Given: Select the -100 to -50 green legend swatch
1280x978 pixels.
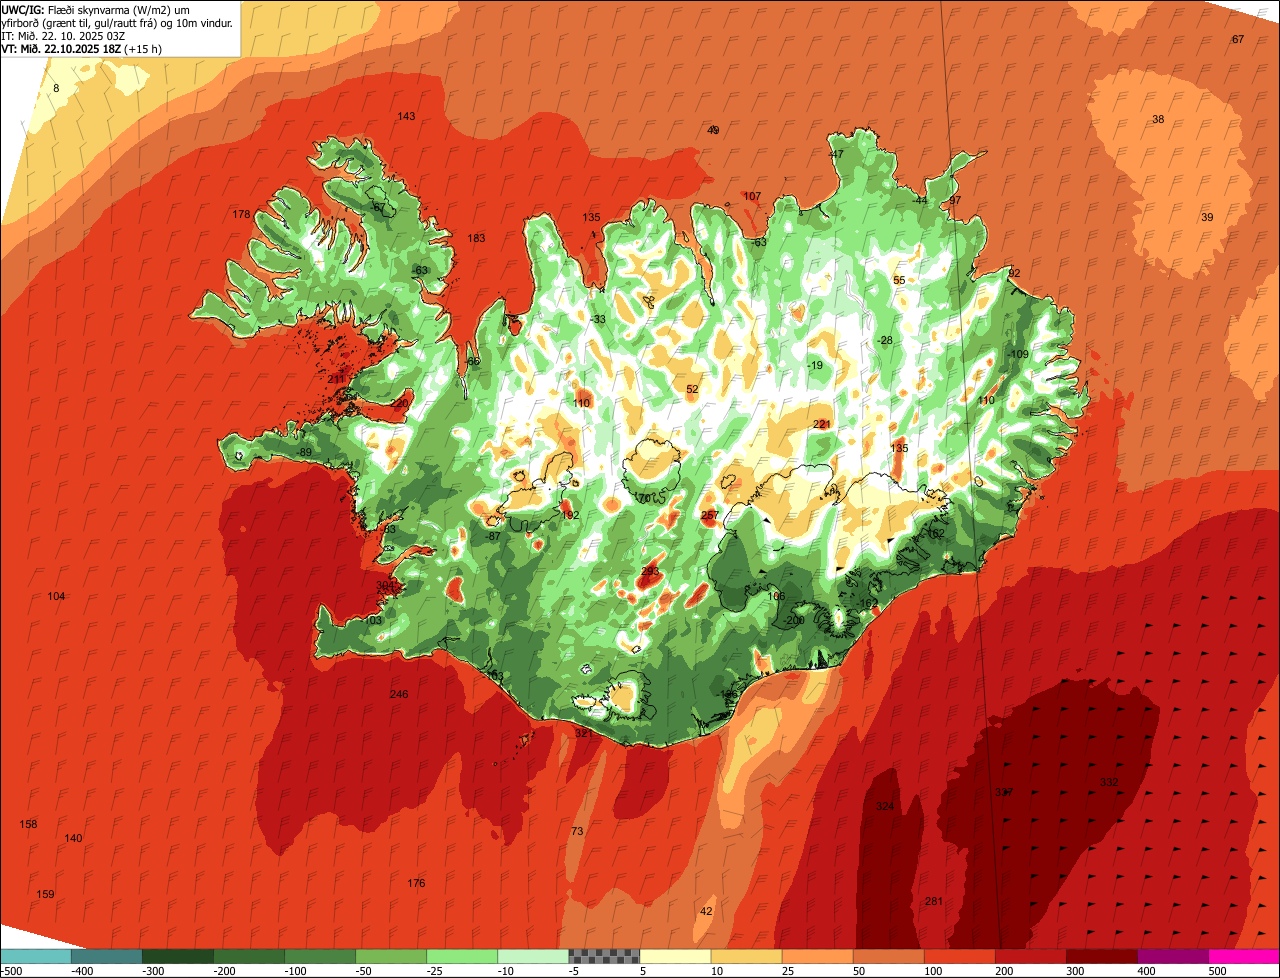Looking at the screenshot, I should [x=319, y=955].
